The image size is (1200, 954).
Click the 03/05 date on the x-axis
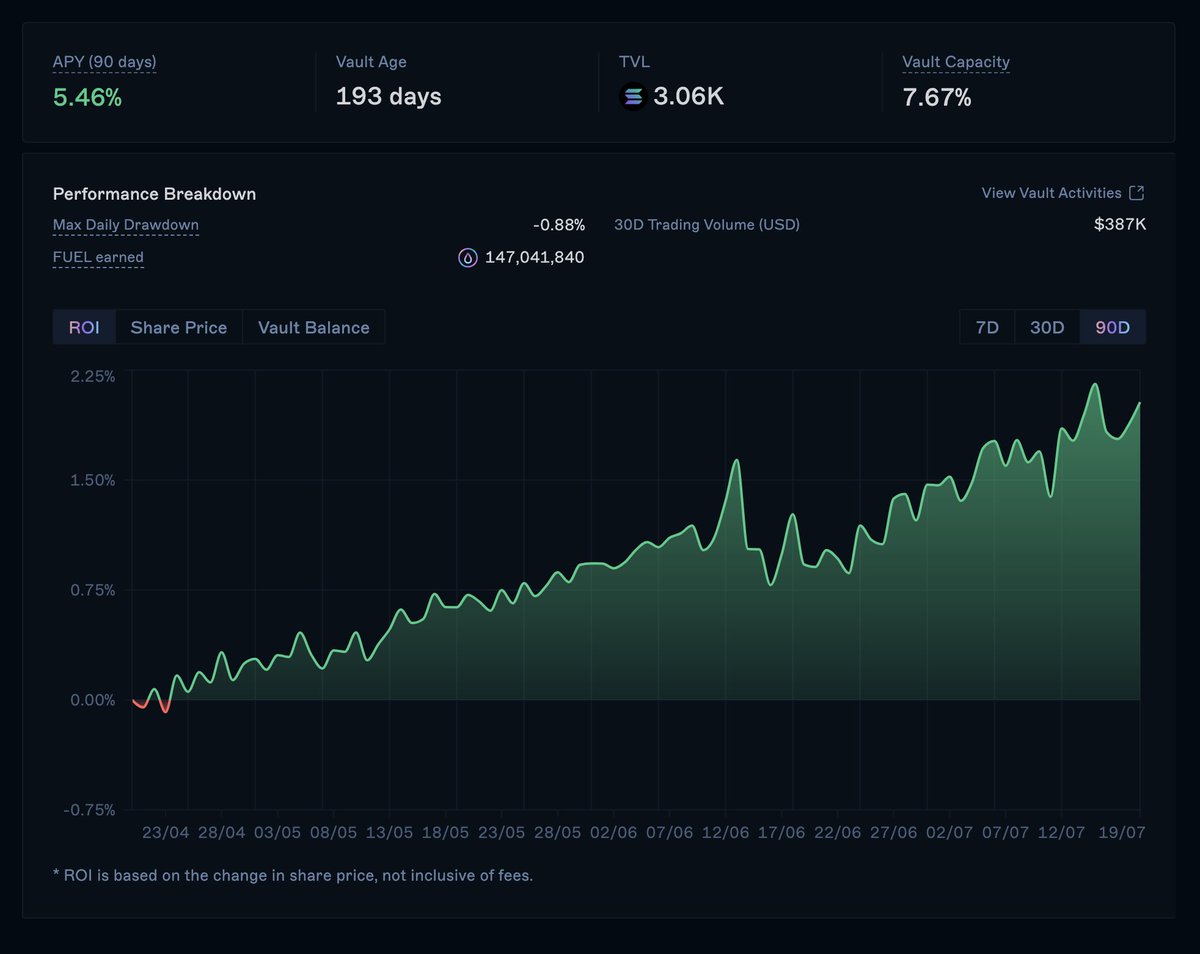[x=278, y=833]
